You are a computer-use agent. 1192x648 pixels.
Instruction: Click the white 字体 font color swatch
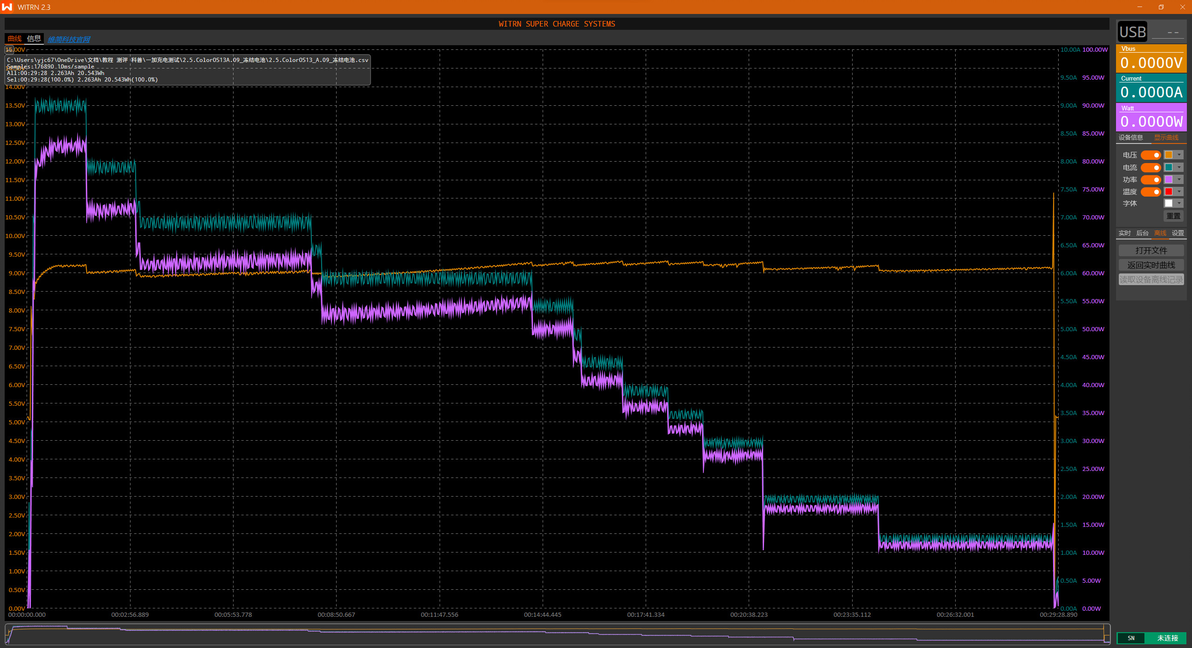pos(1168,203)
